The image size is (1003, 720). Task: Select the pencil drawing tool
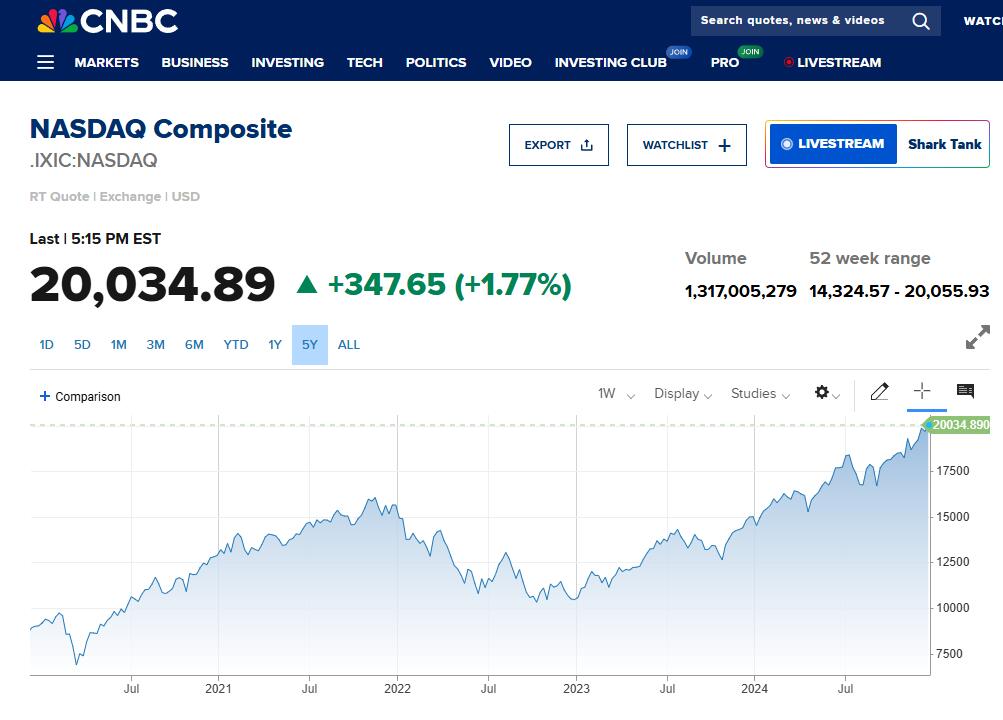879,392
